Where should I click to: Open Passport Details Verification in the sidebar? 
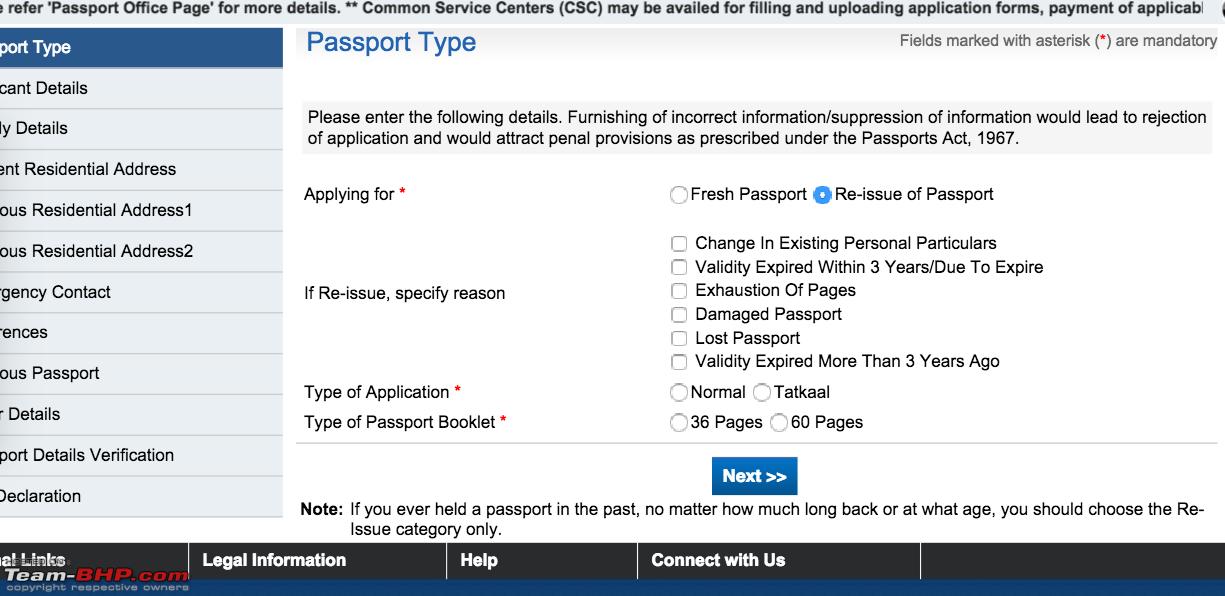tap(141, 456)
